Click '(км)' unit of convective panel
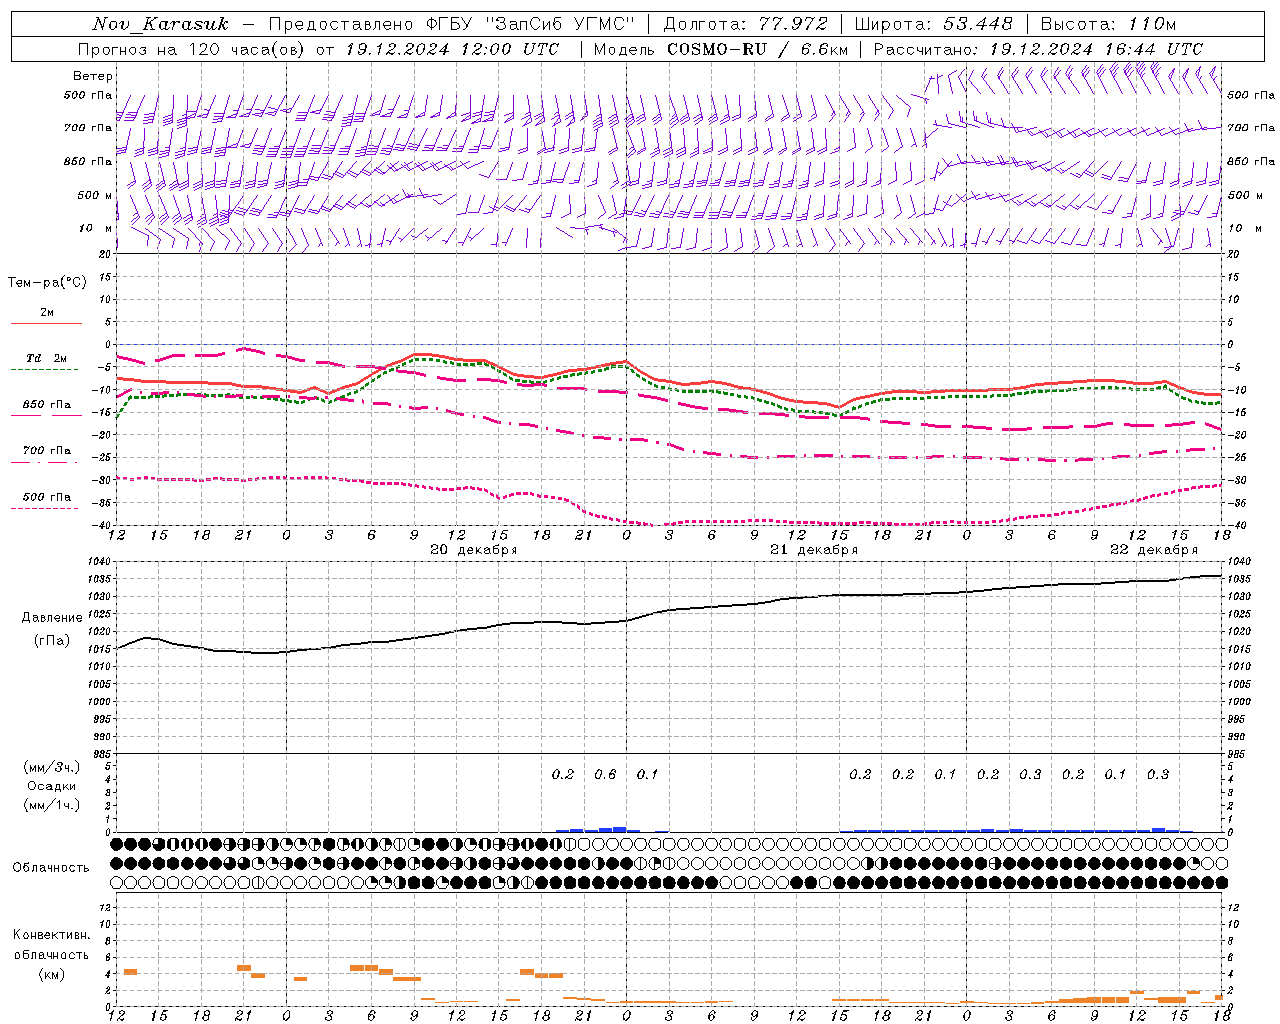 pyautogui.click(x=52, y=974)
